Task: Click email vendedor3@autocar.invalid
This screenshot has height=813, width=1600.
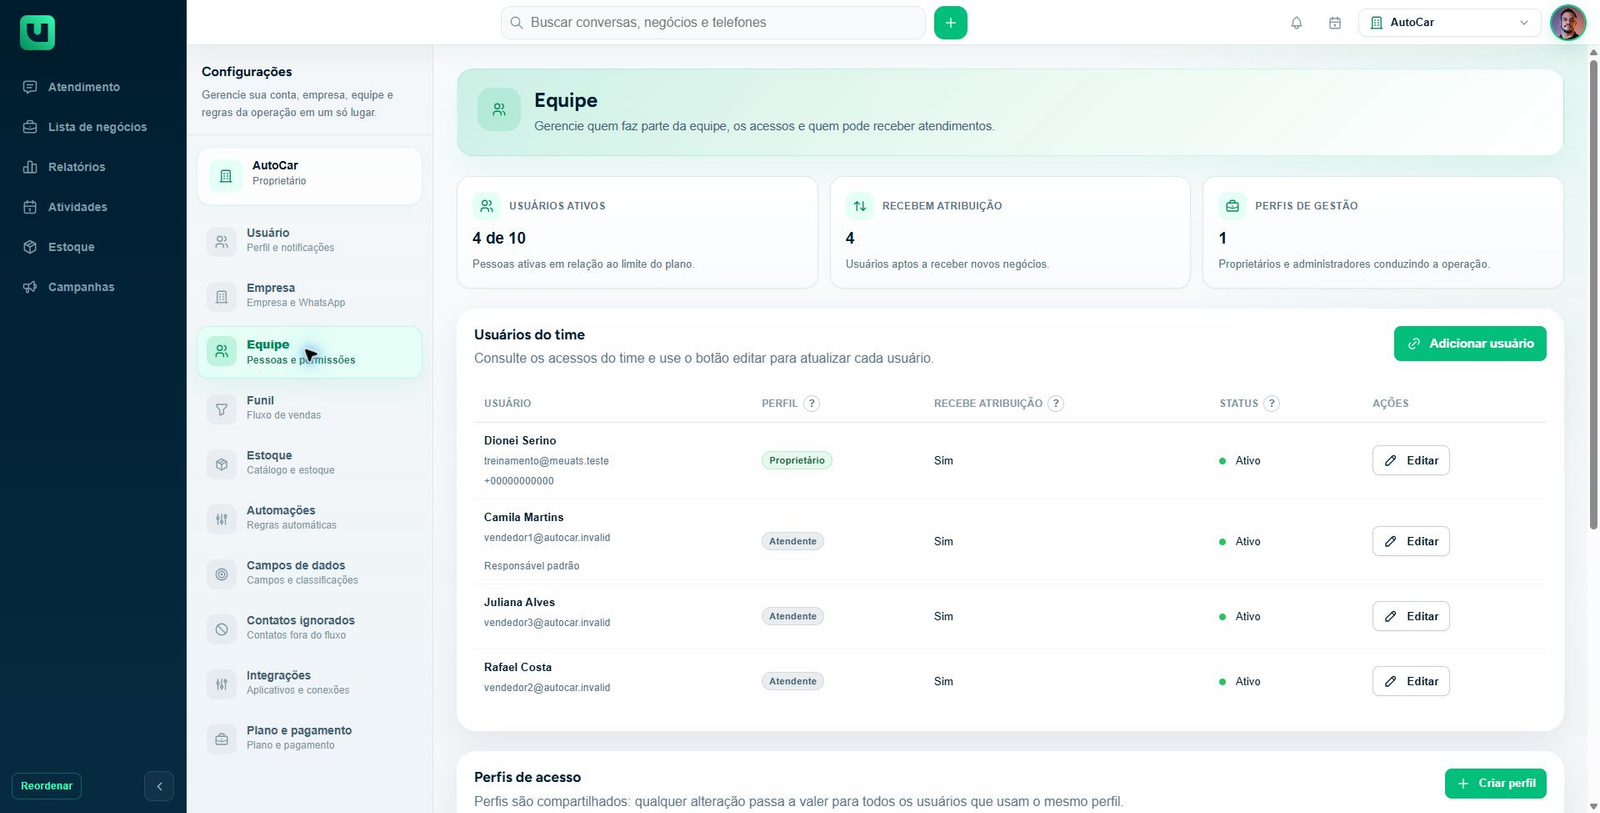Action: (547, 622)
